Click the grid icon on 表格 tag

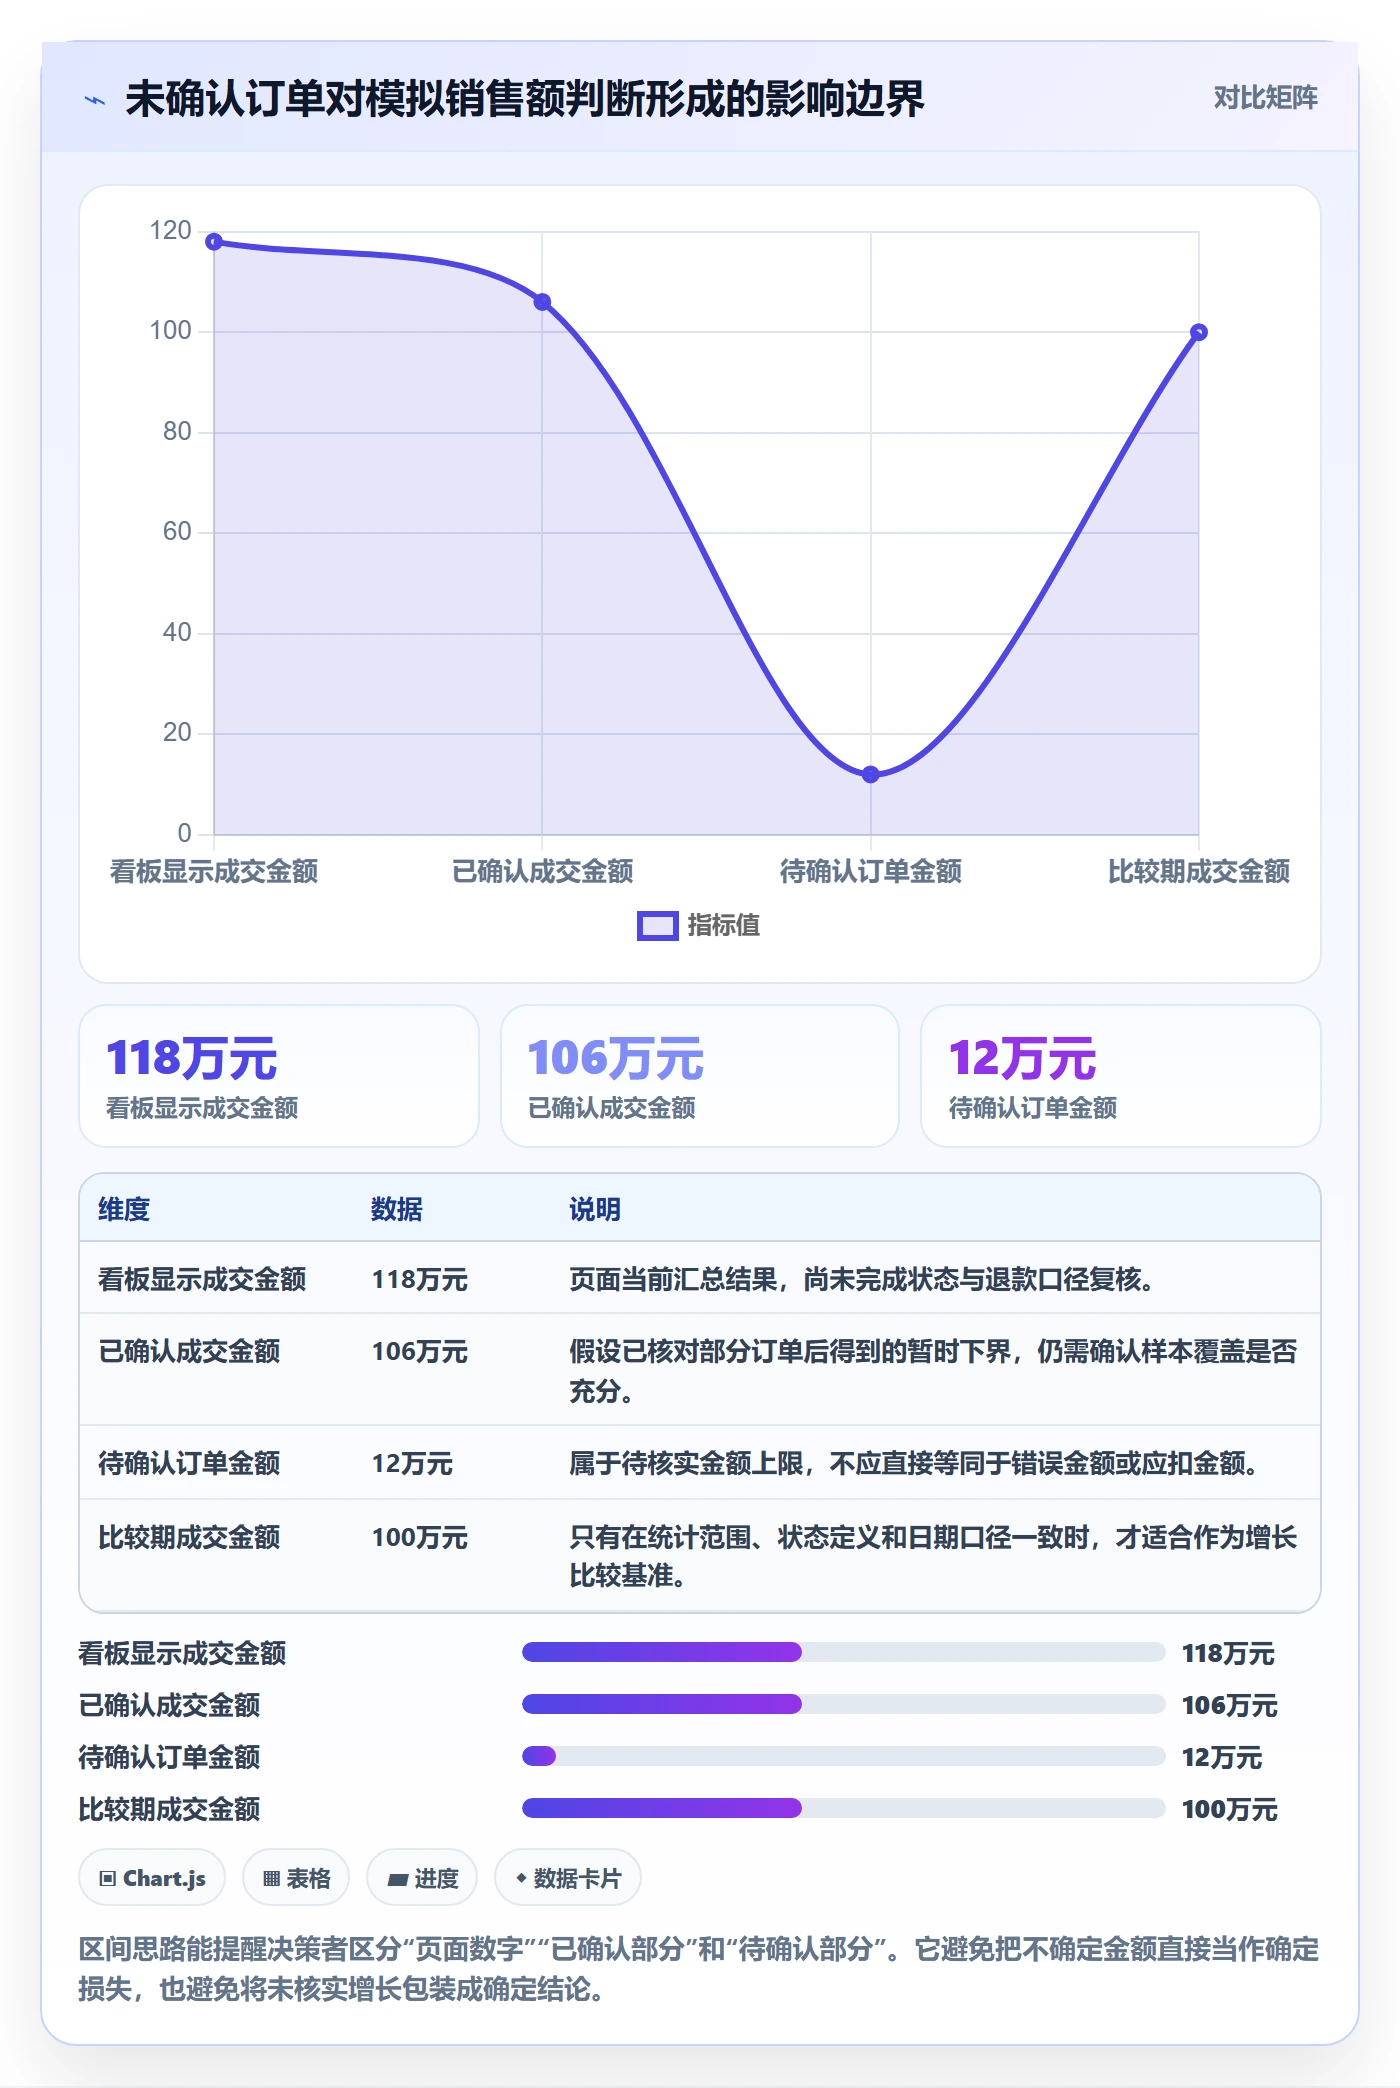[x=271, y=1879]
